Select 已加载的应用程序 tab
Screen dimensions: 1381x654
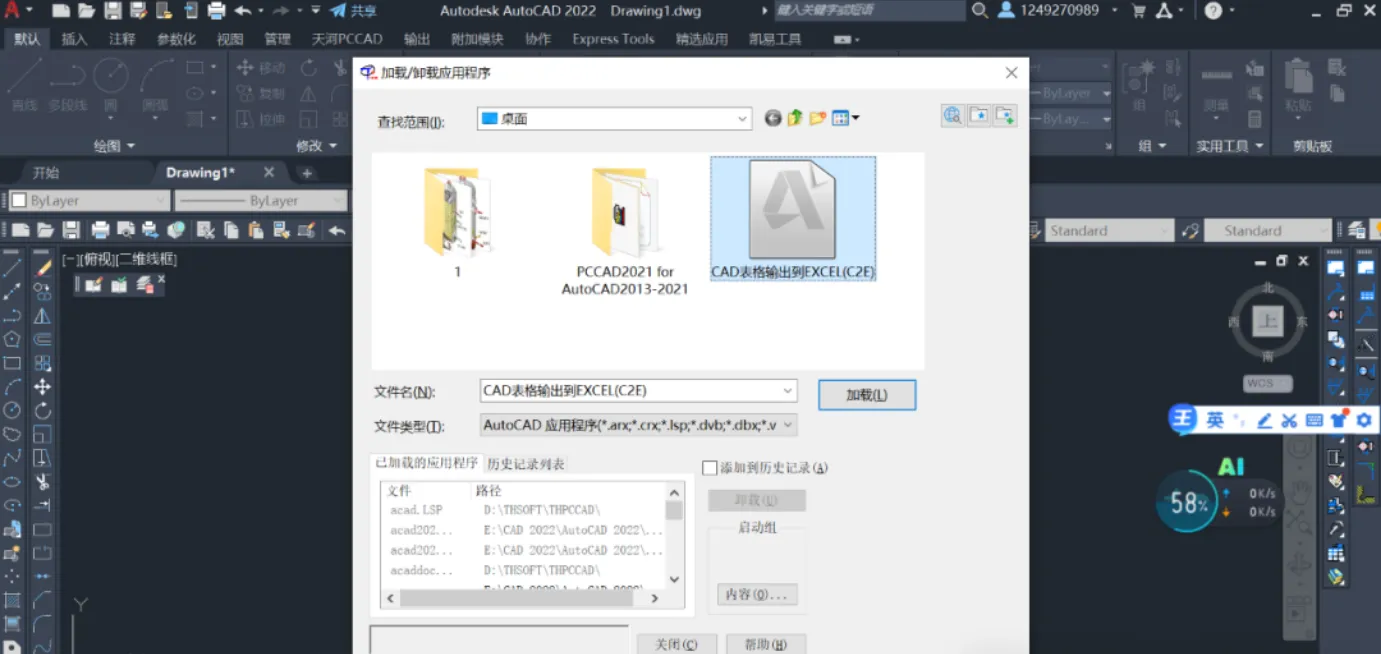tap(426, 463)
